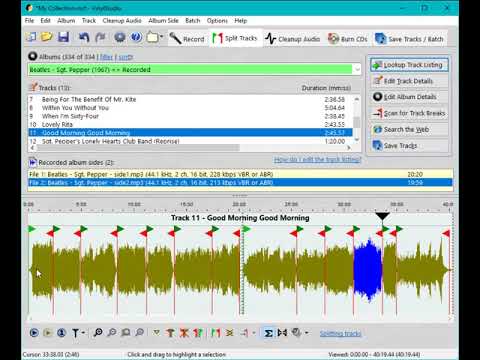480x360 pixels.
Task: Switch to the Record tab
Action: coord(187,39)
